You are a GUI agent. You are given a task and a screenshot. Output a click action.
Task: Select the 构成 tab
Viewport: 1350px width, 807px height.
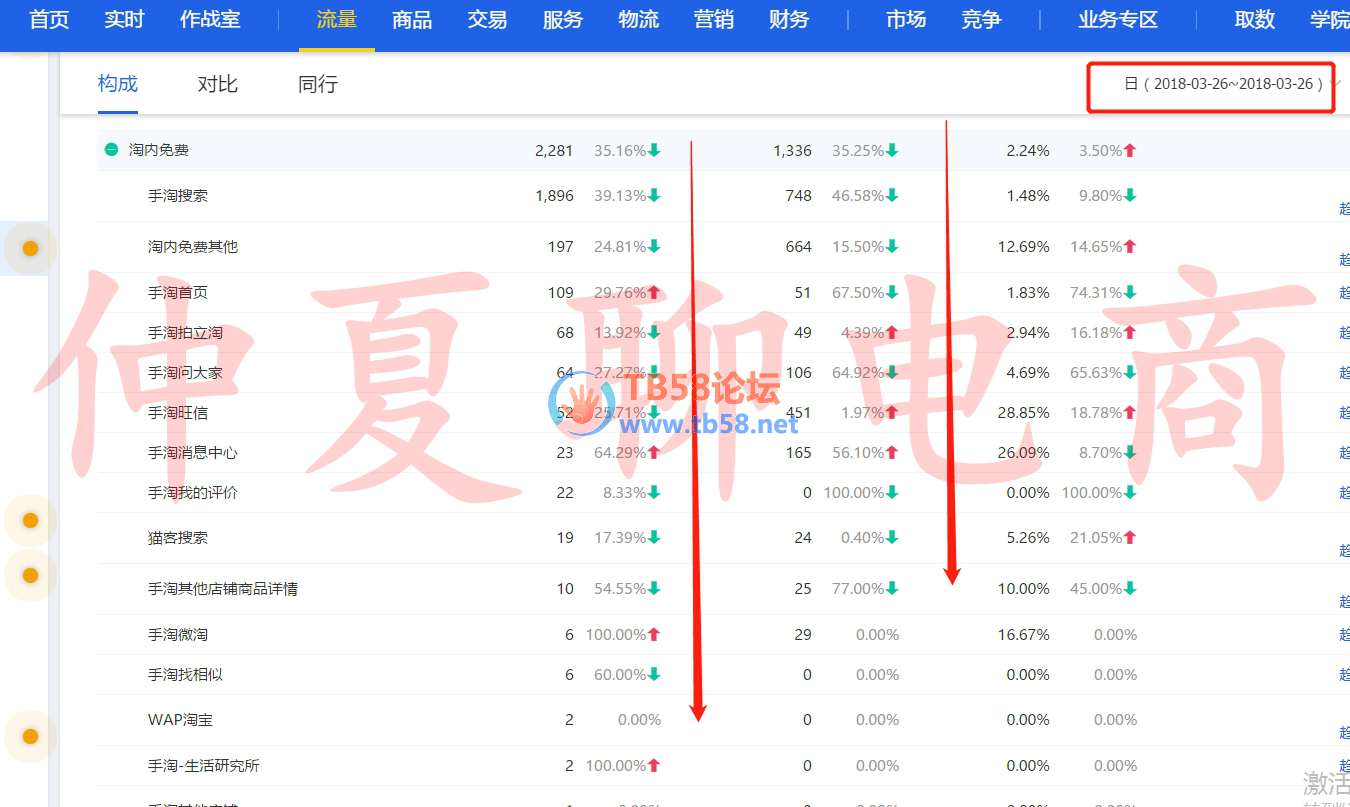coord(117,84)
